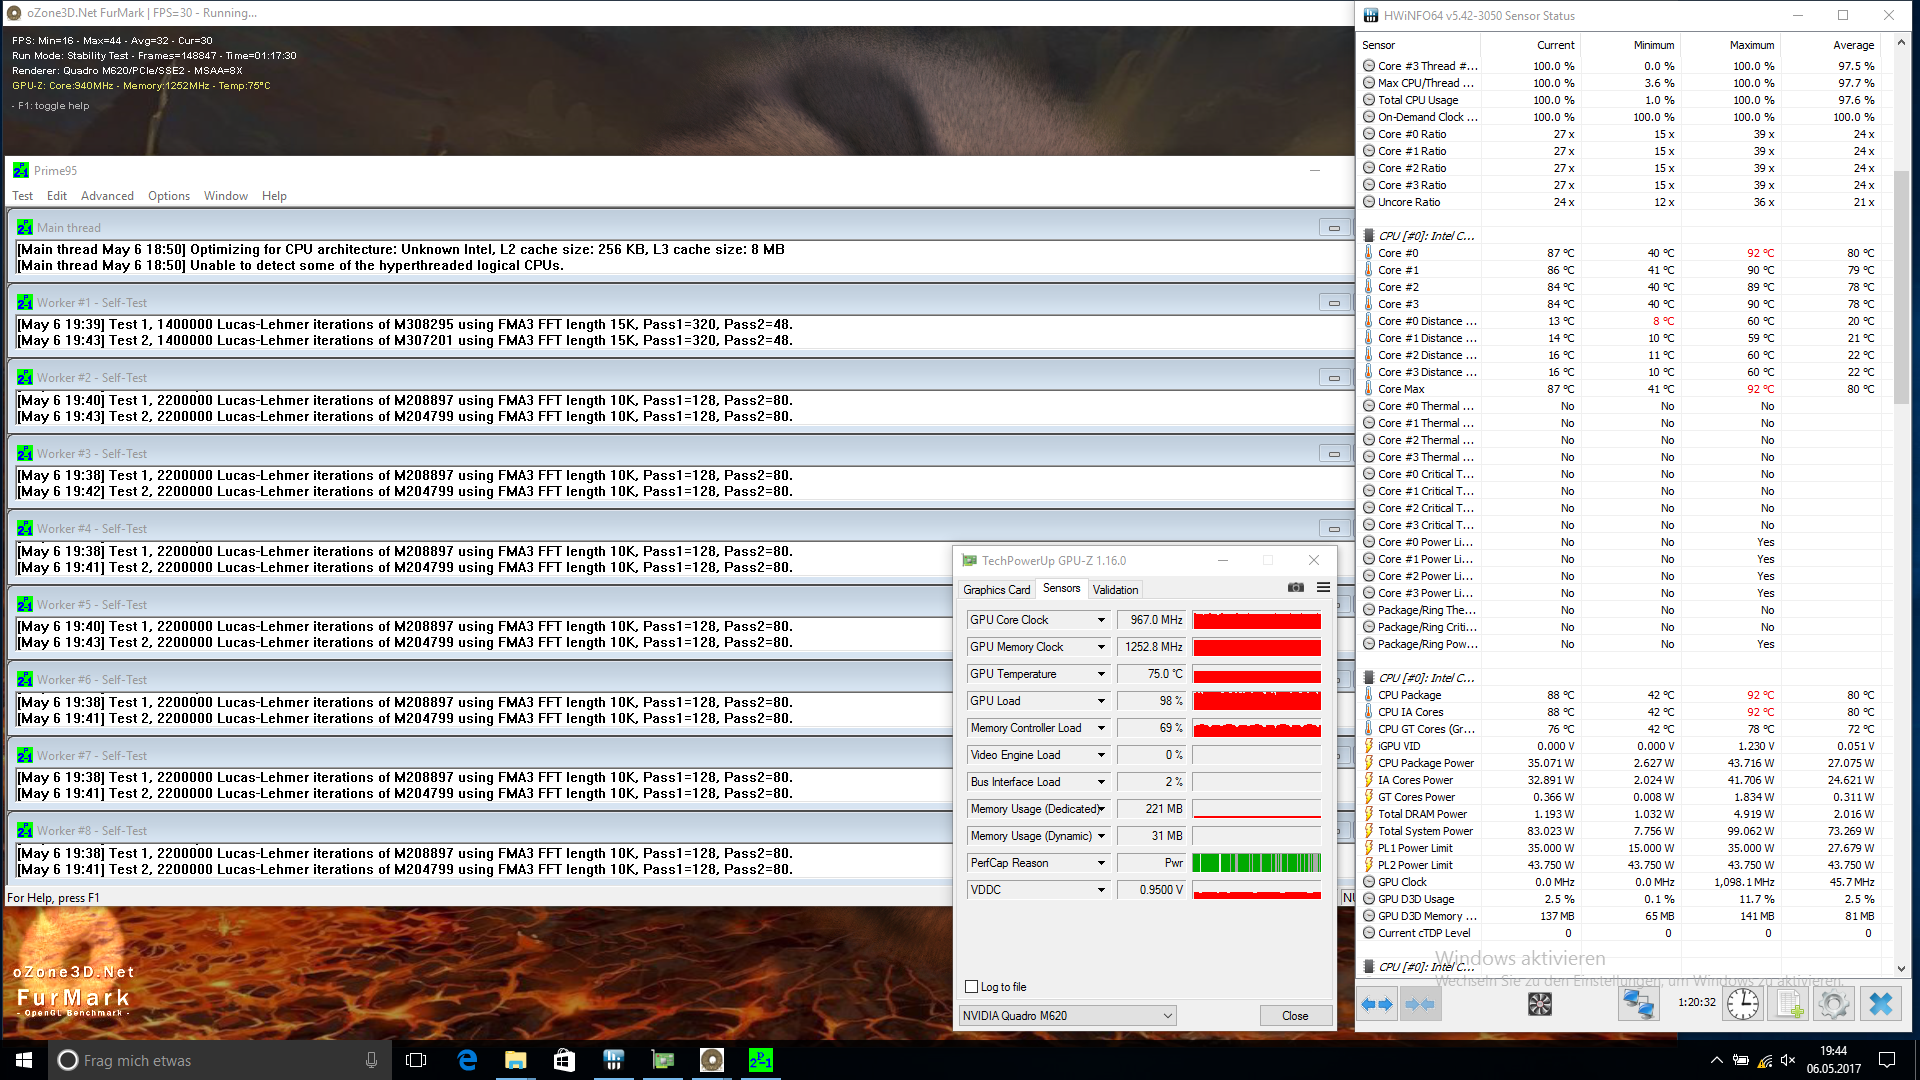Minimize the Worker #3 Self-Test pane
The width and height of the screenshot is (1920, 1080).
coord(1334,454)
